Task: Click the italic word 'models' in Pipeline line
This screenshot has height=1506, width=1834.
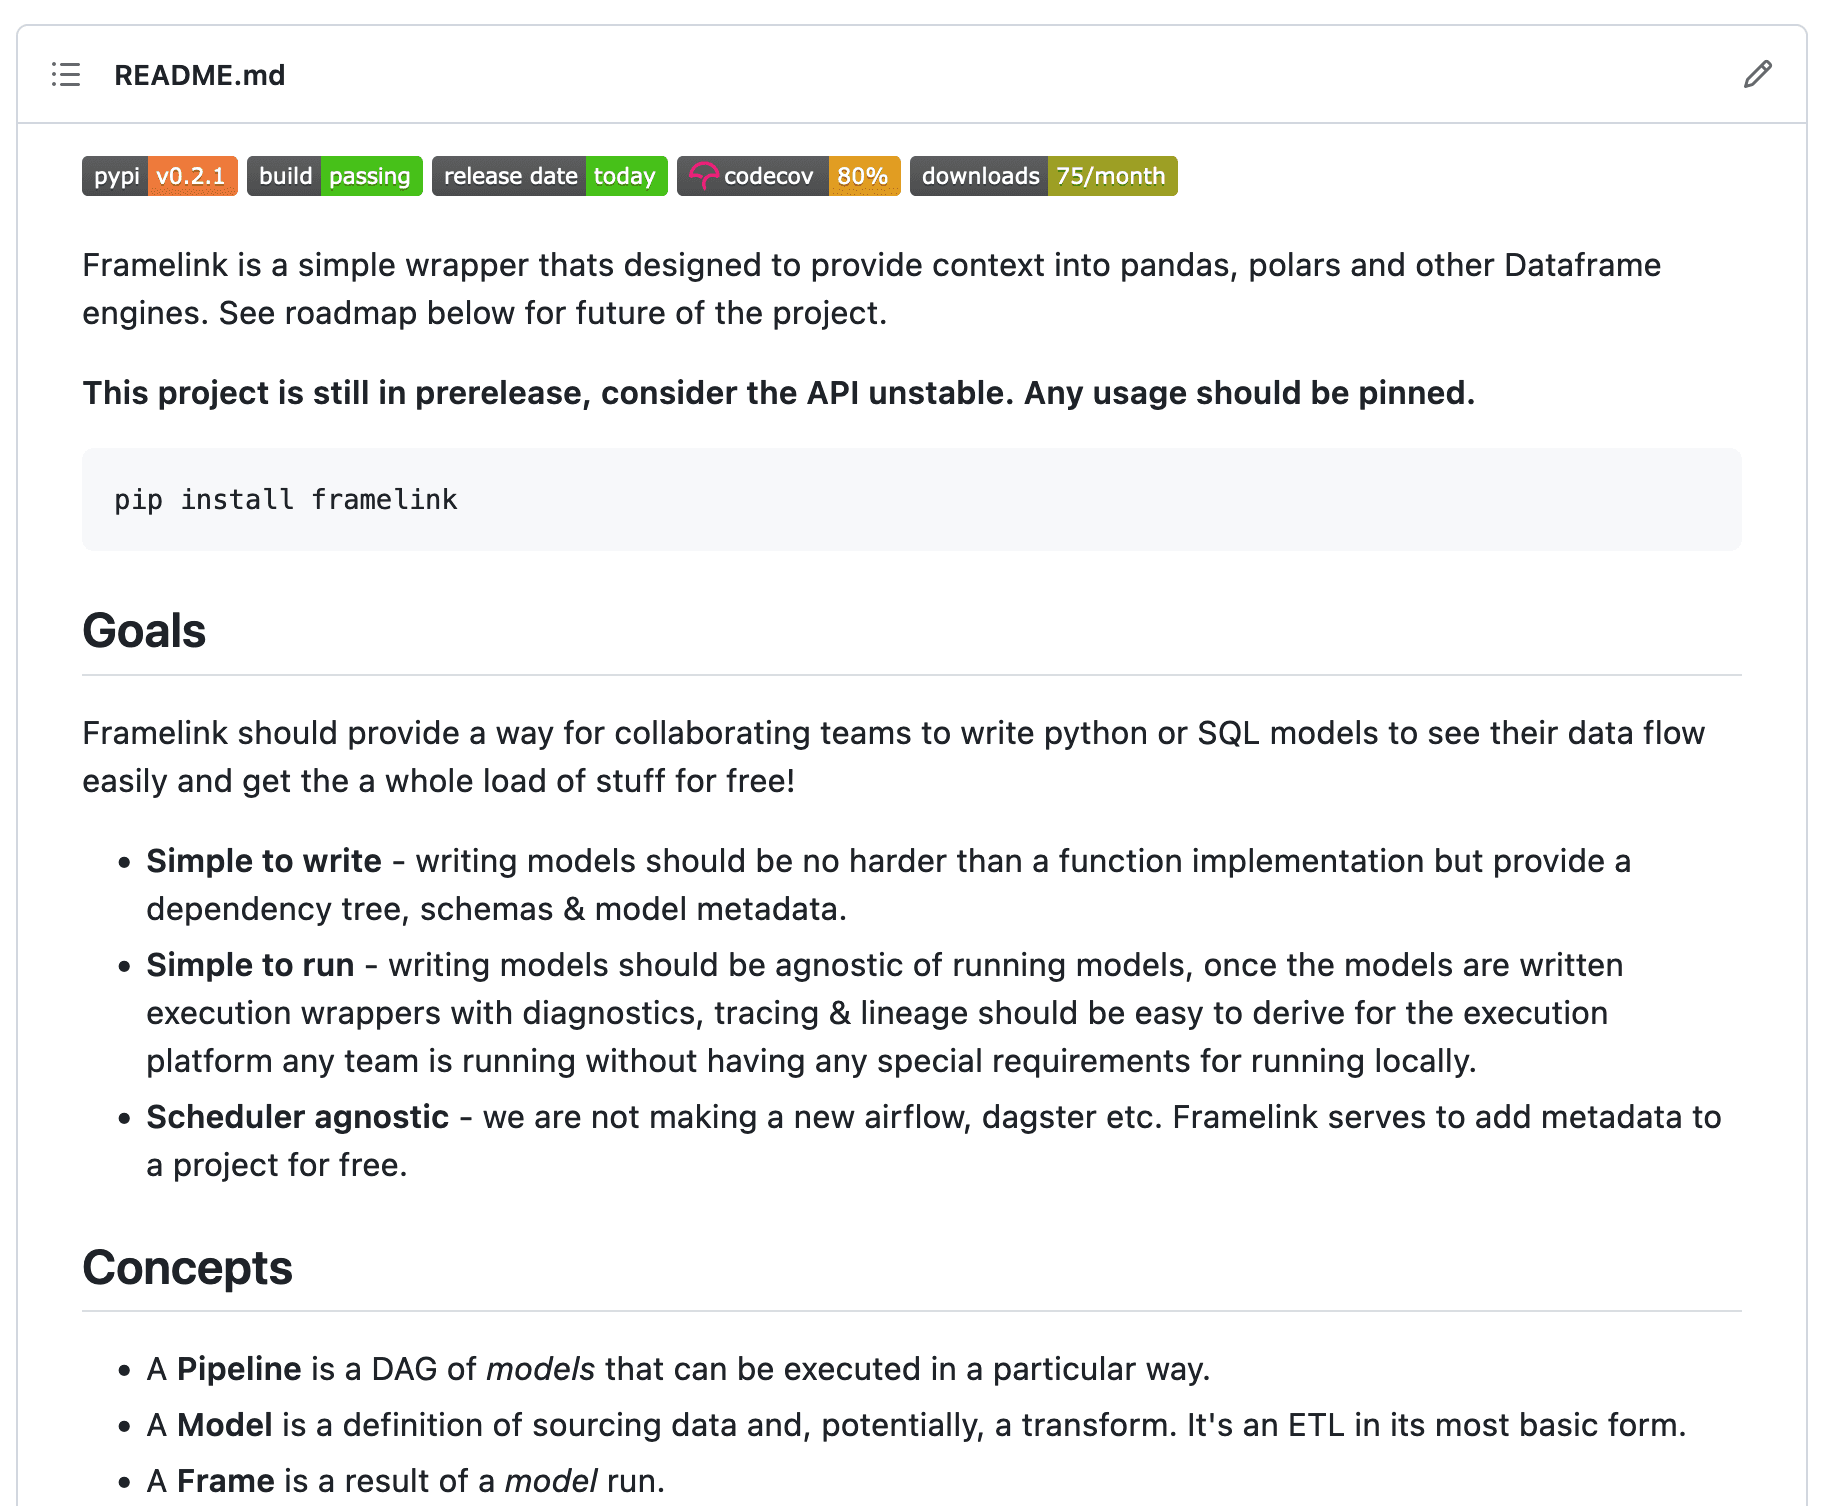Action: coord(540,1369)
